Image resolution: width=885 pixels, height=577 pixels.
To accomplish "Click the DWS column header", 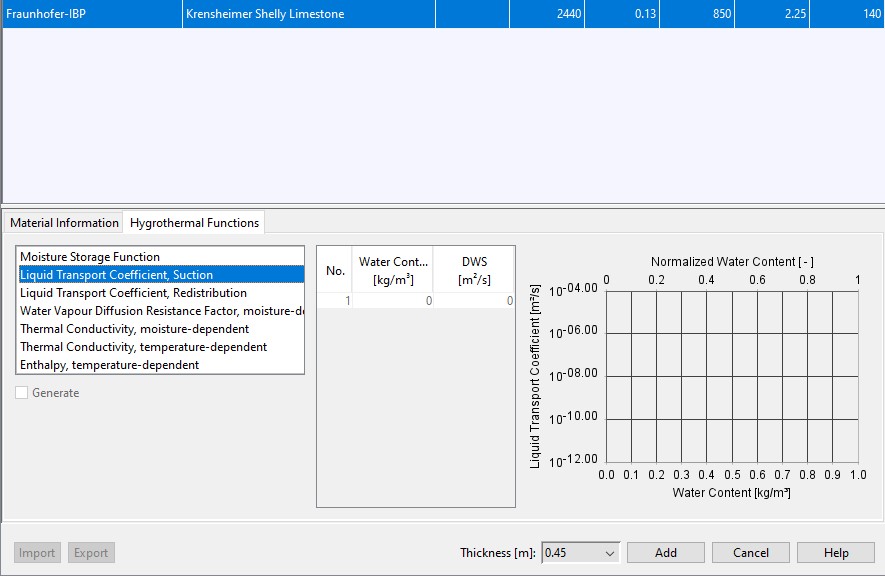I will click(x=474, y=270).
